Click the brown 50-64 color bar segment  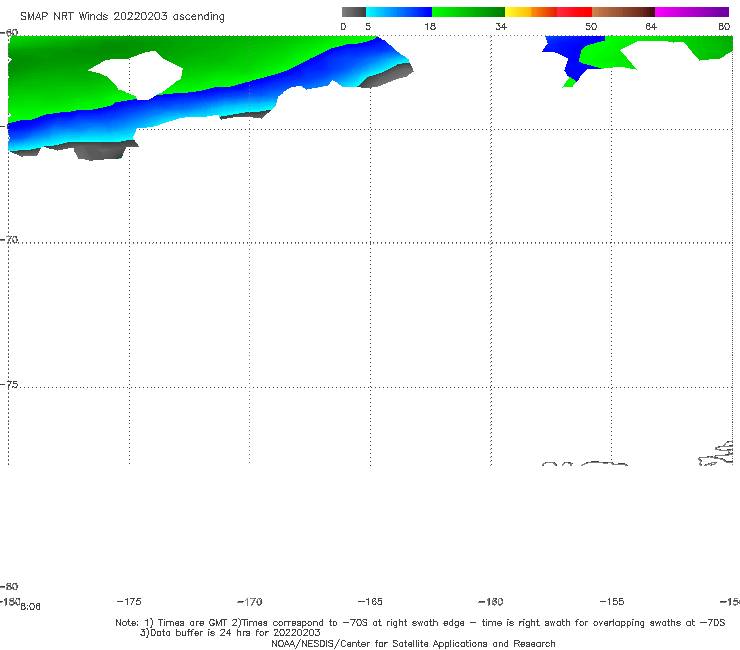[623, 12]
